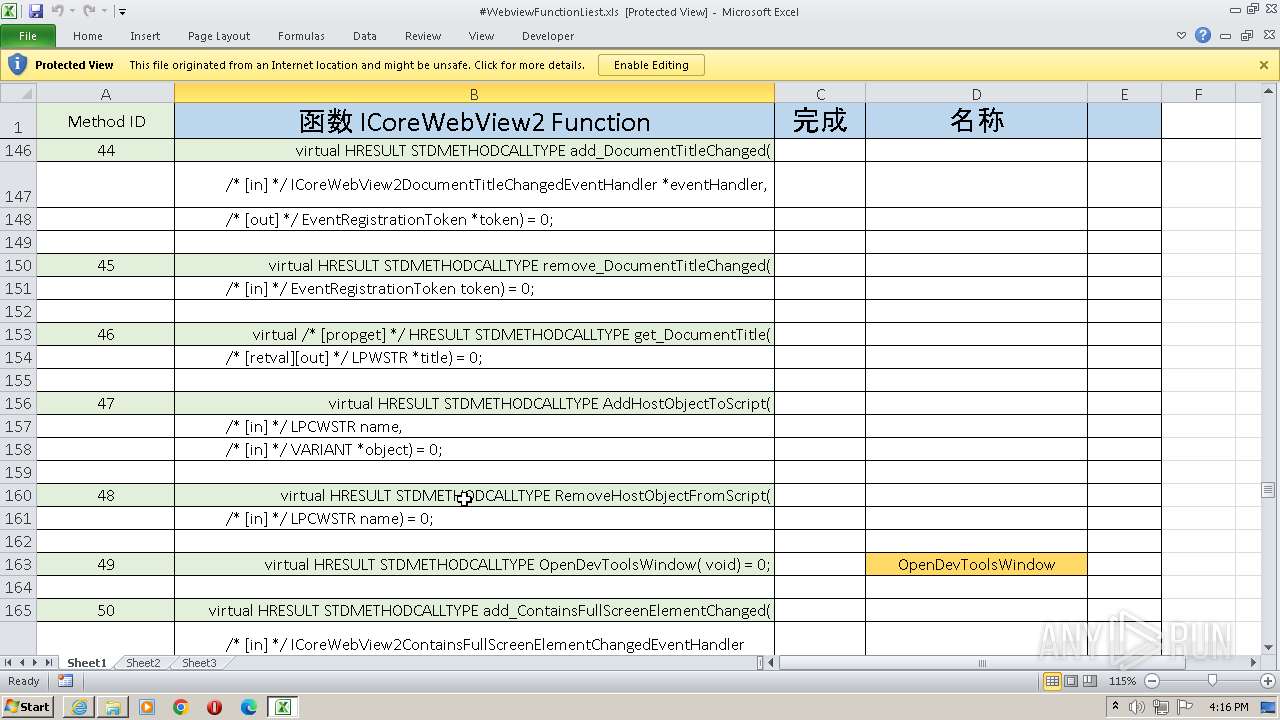The height and width of the screenshot is (720, 1280).
Task: Switch to the Home ribbon tab
Action: tap(87, 36)
